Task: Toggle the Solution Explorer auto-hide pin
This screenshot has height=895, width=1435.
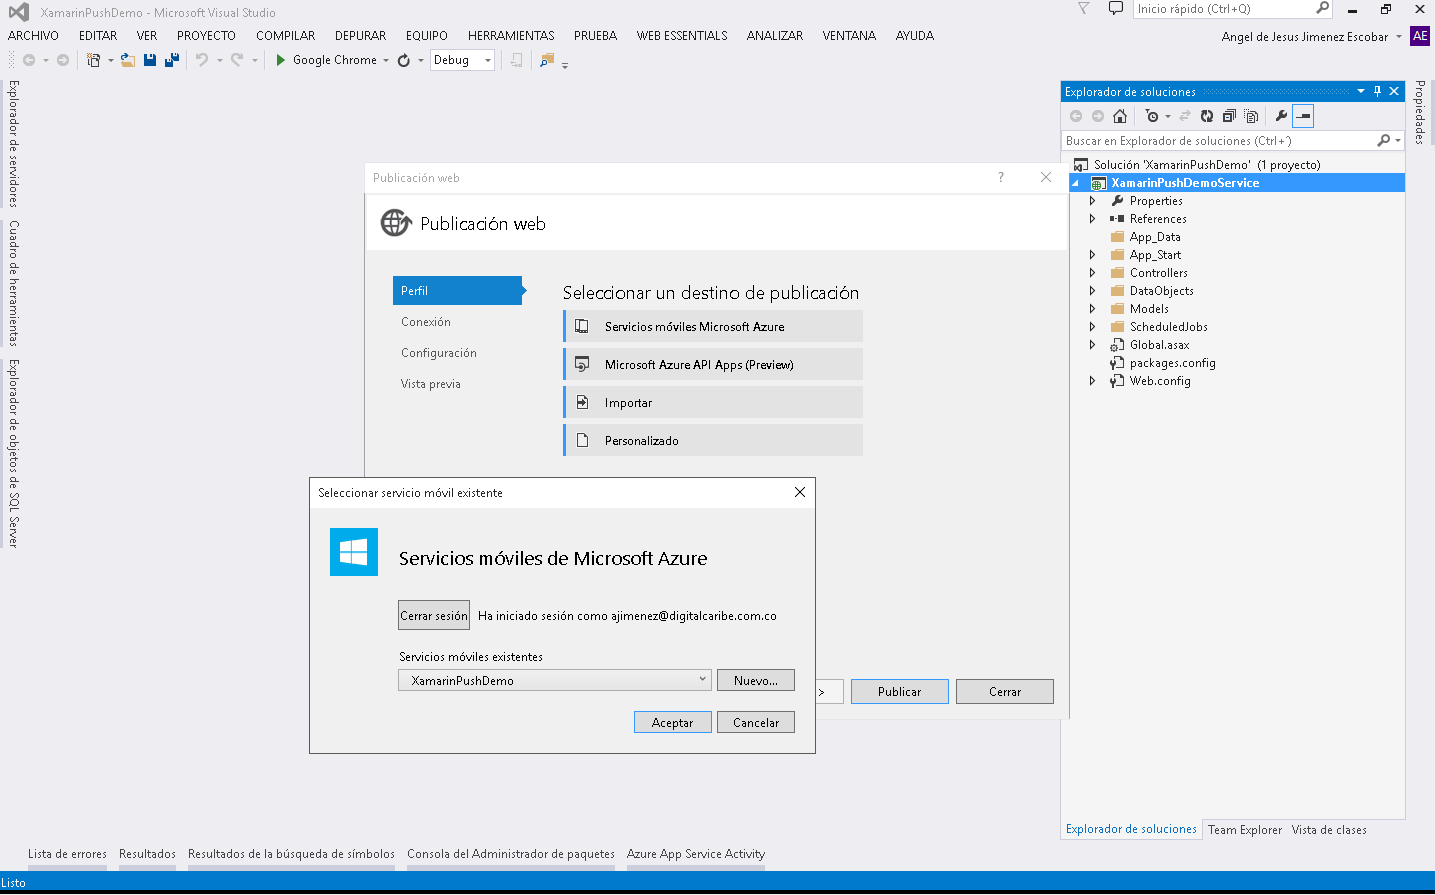Action: [x=1377, y=91]
